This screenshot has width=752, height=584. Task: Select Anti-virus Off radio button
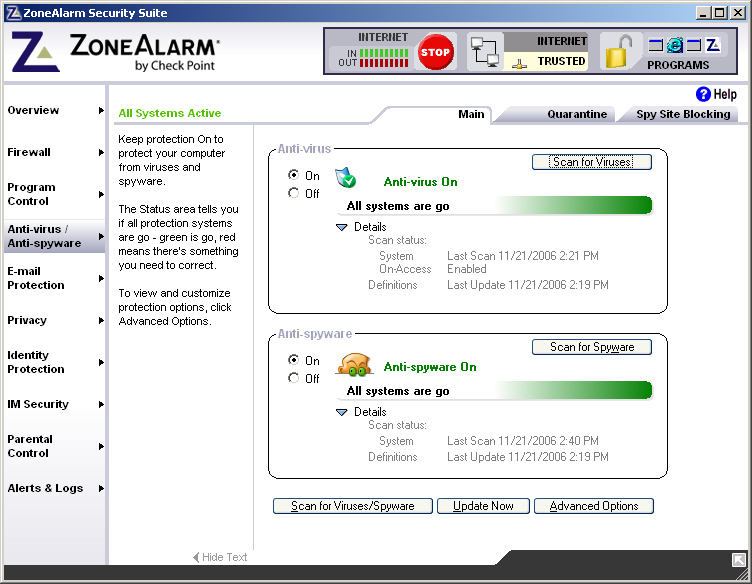[294, 193]
